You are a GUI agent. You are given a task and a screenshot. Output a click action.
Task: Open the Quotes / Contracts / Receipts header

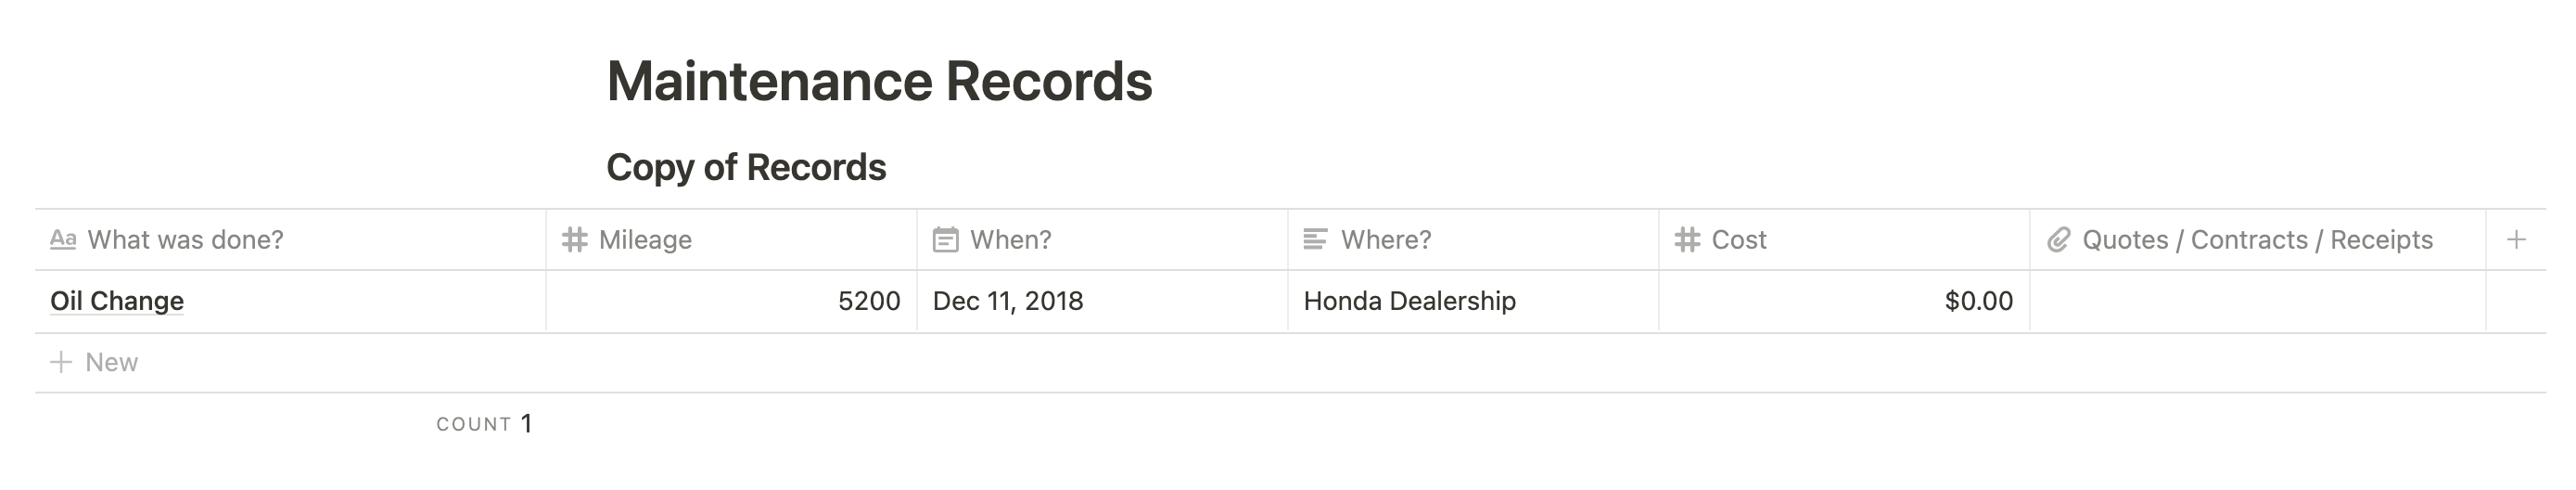coord(2257,239)
